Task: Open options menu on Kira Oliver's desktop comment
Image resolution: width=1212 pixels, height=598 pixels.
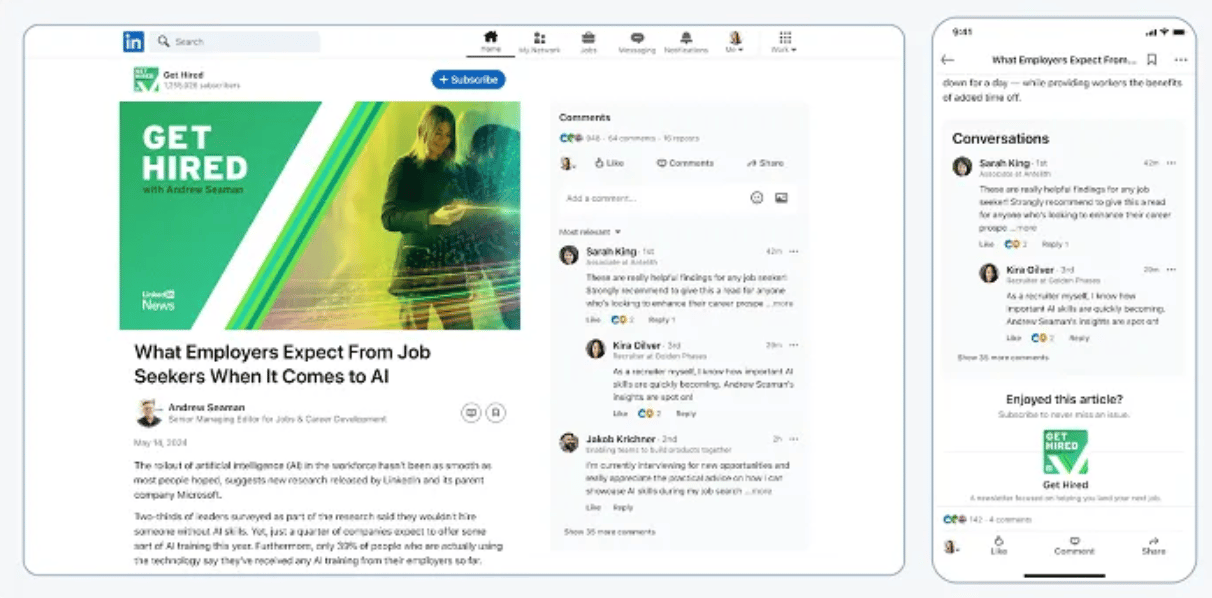Action: coord(794,345)
